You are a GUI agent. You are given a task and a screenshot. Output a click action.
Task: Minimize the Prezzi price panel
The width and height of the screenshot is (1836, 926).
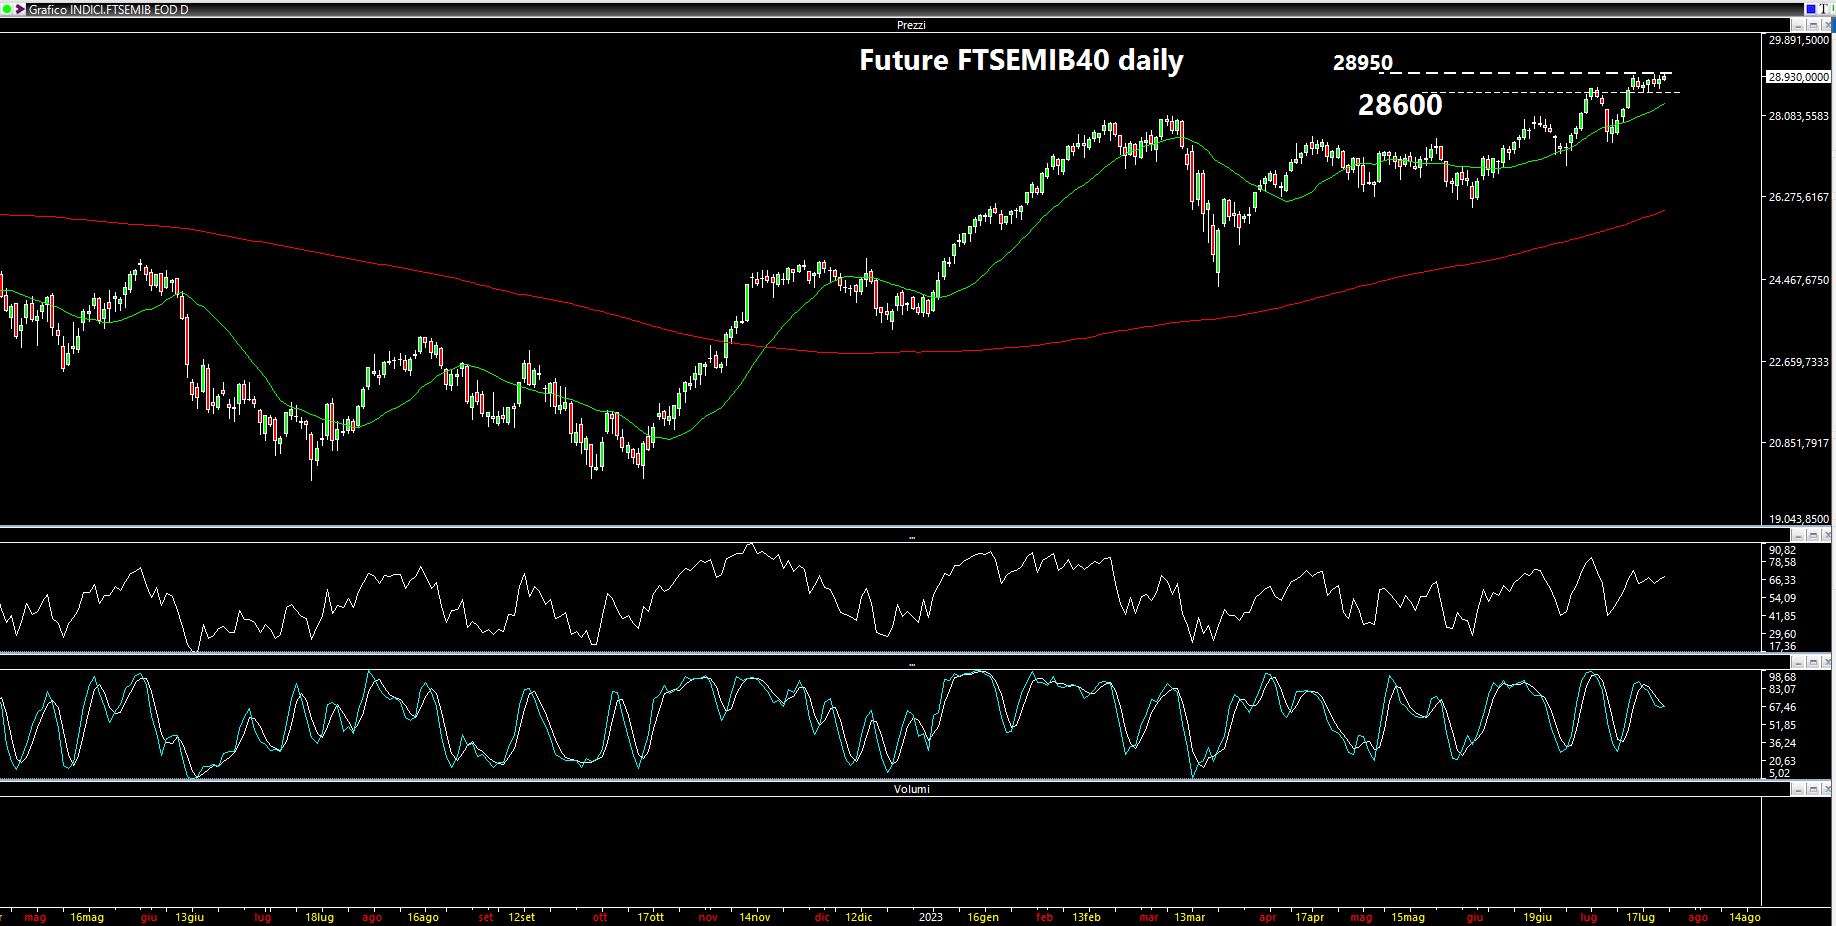(1798, 25)
